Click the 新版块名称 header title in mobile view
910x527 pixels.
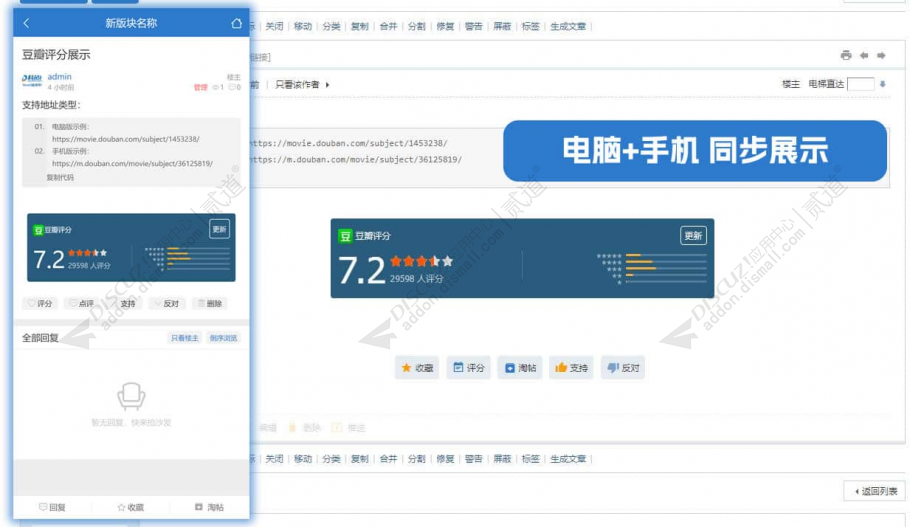click(x=131, y=23)
